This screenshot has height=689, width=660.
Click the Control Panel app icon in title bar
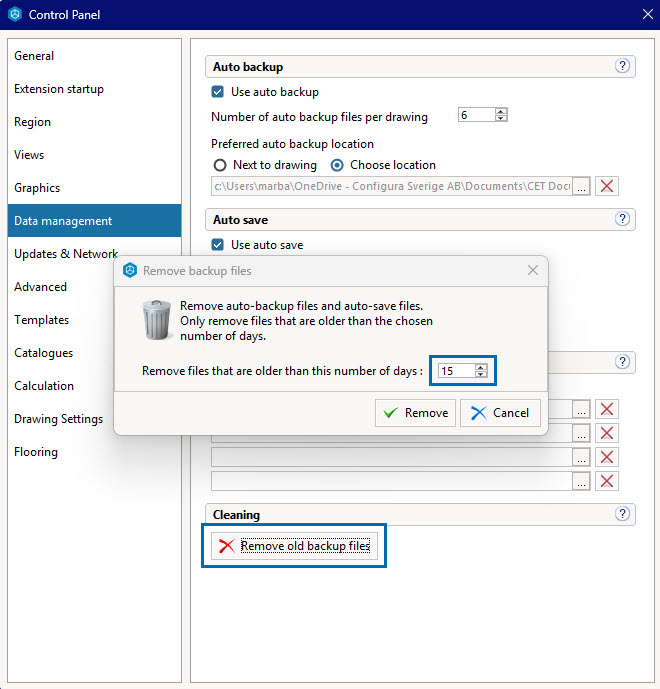[x=15, y=15]
